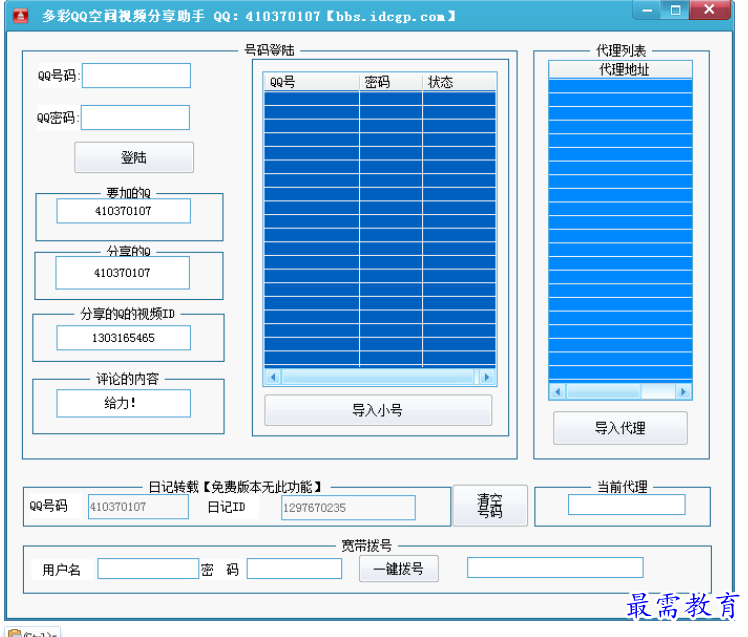Minimize the 多彩QQ空间 window
This screenshot has height=637, width=748.
(x=647, y=10)
